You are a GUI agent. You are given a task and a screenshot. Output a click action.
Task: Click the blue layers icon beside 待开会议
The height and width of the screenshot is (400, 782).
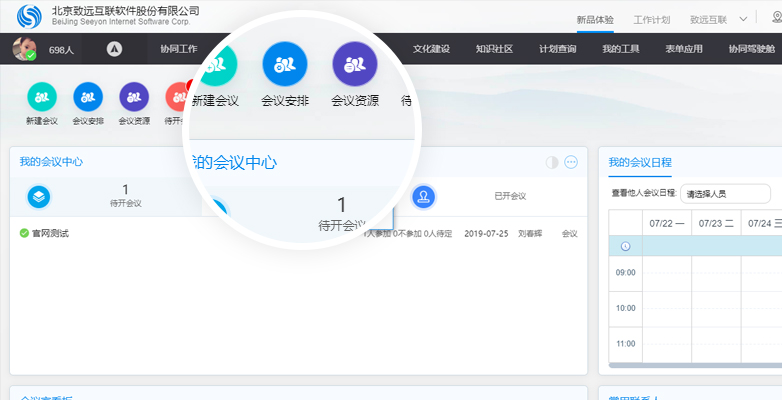coord(38,197)
